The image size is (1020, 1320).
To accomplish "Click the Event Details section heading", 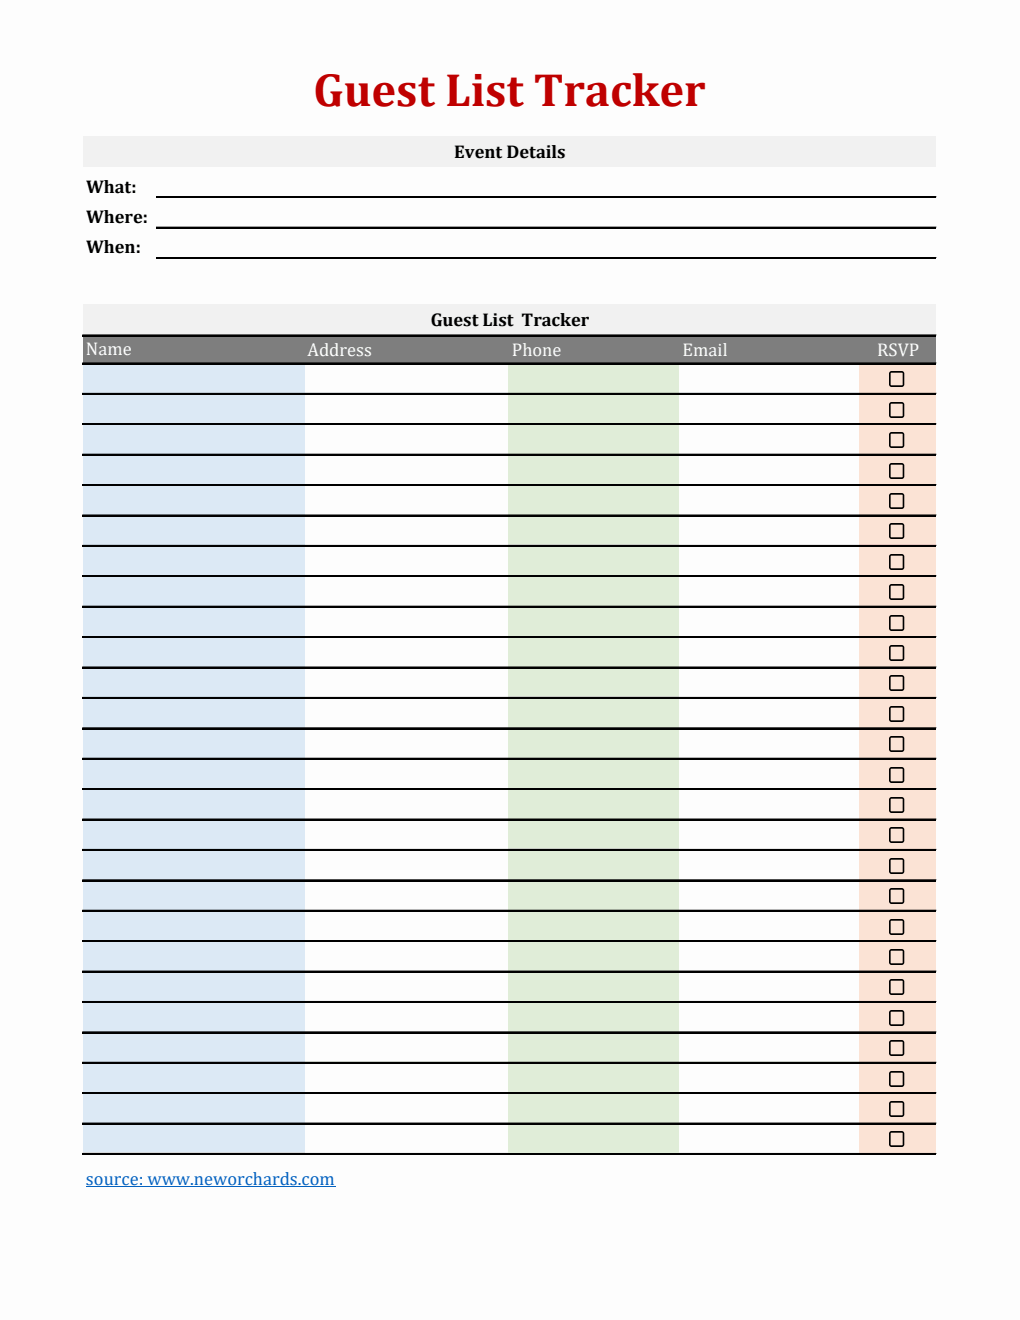I will 509,152.
